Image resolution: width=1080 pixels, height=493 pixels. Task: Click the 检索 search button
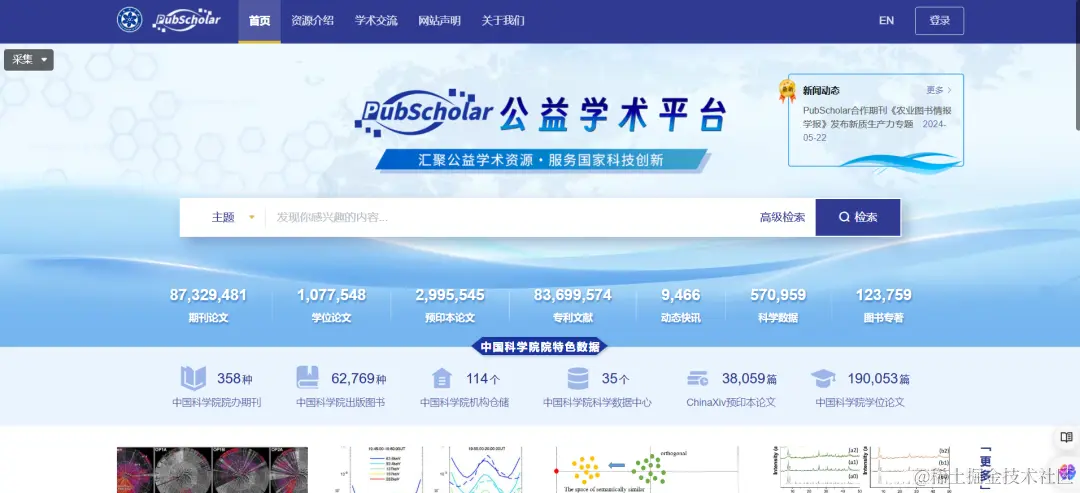(858, 217)
